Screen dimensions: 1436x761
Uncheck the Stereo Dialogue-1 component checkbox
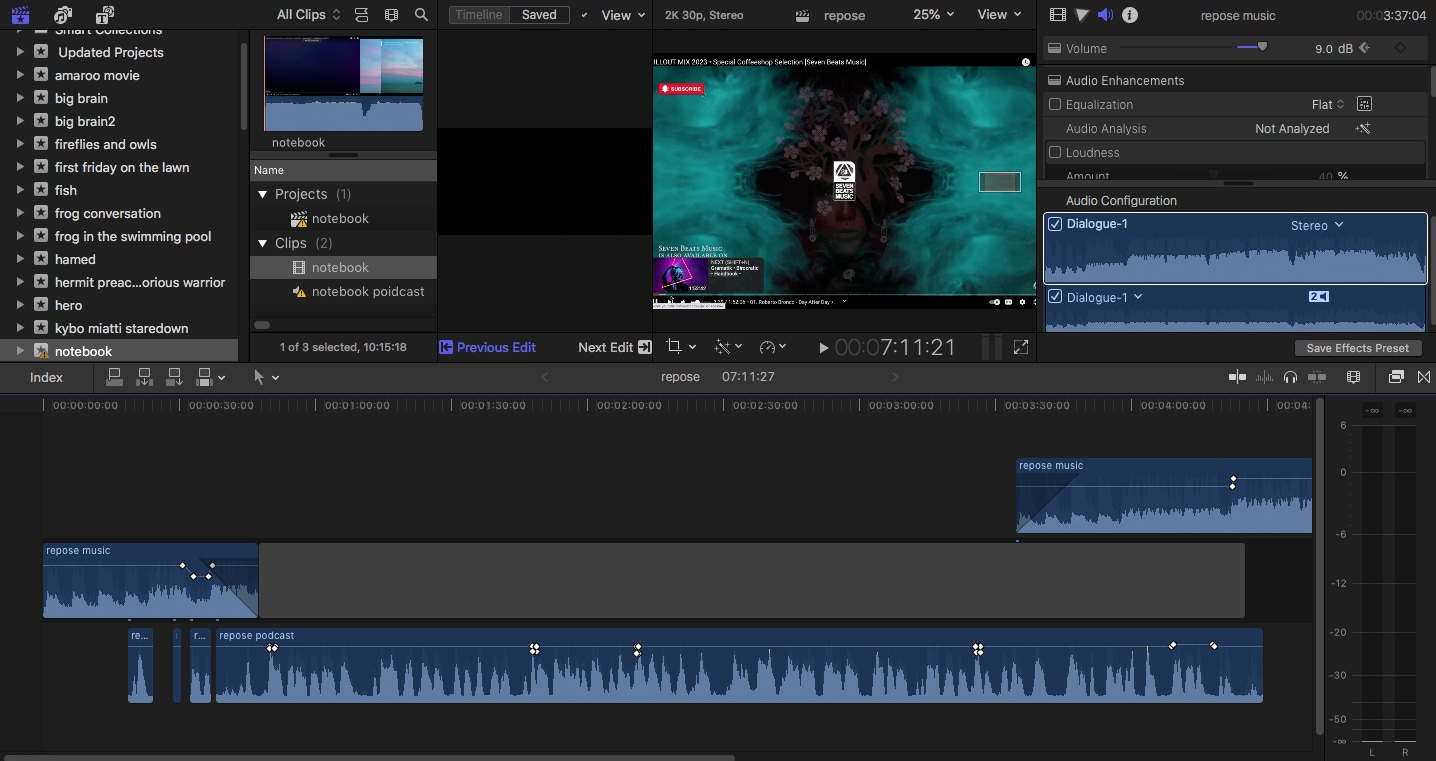pos(1054,224)
